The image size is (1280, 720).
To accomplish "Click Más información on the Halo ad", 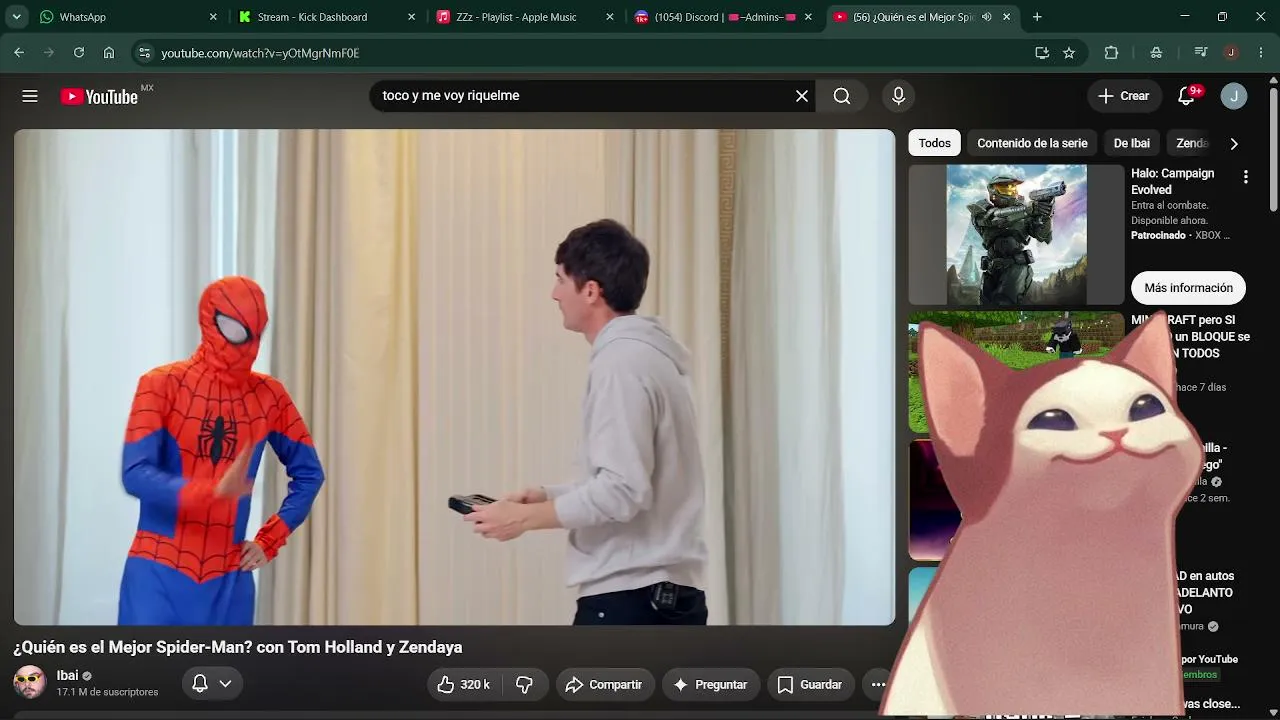I will 1188,288.
